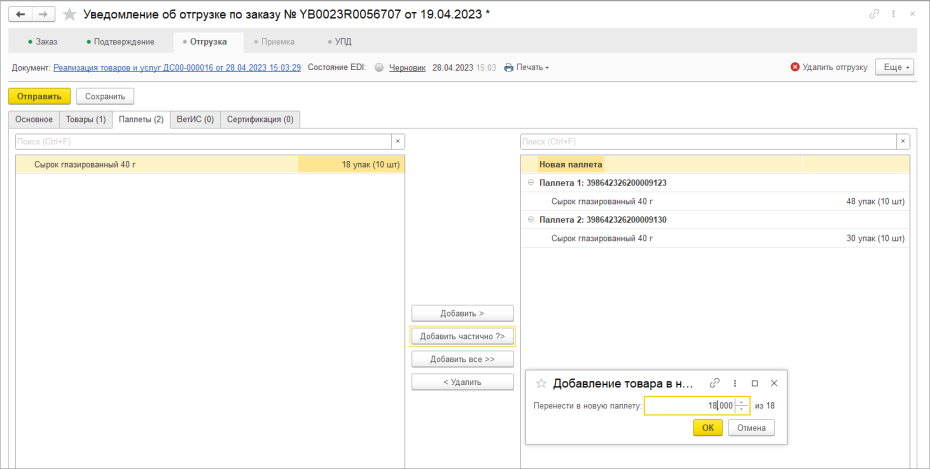Click the quantity field showing 18,000
The height and width of the screenshot is (469, 930).
690,406
